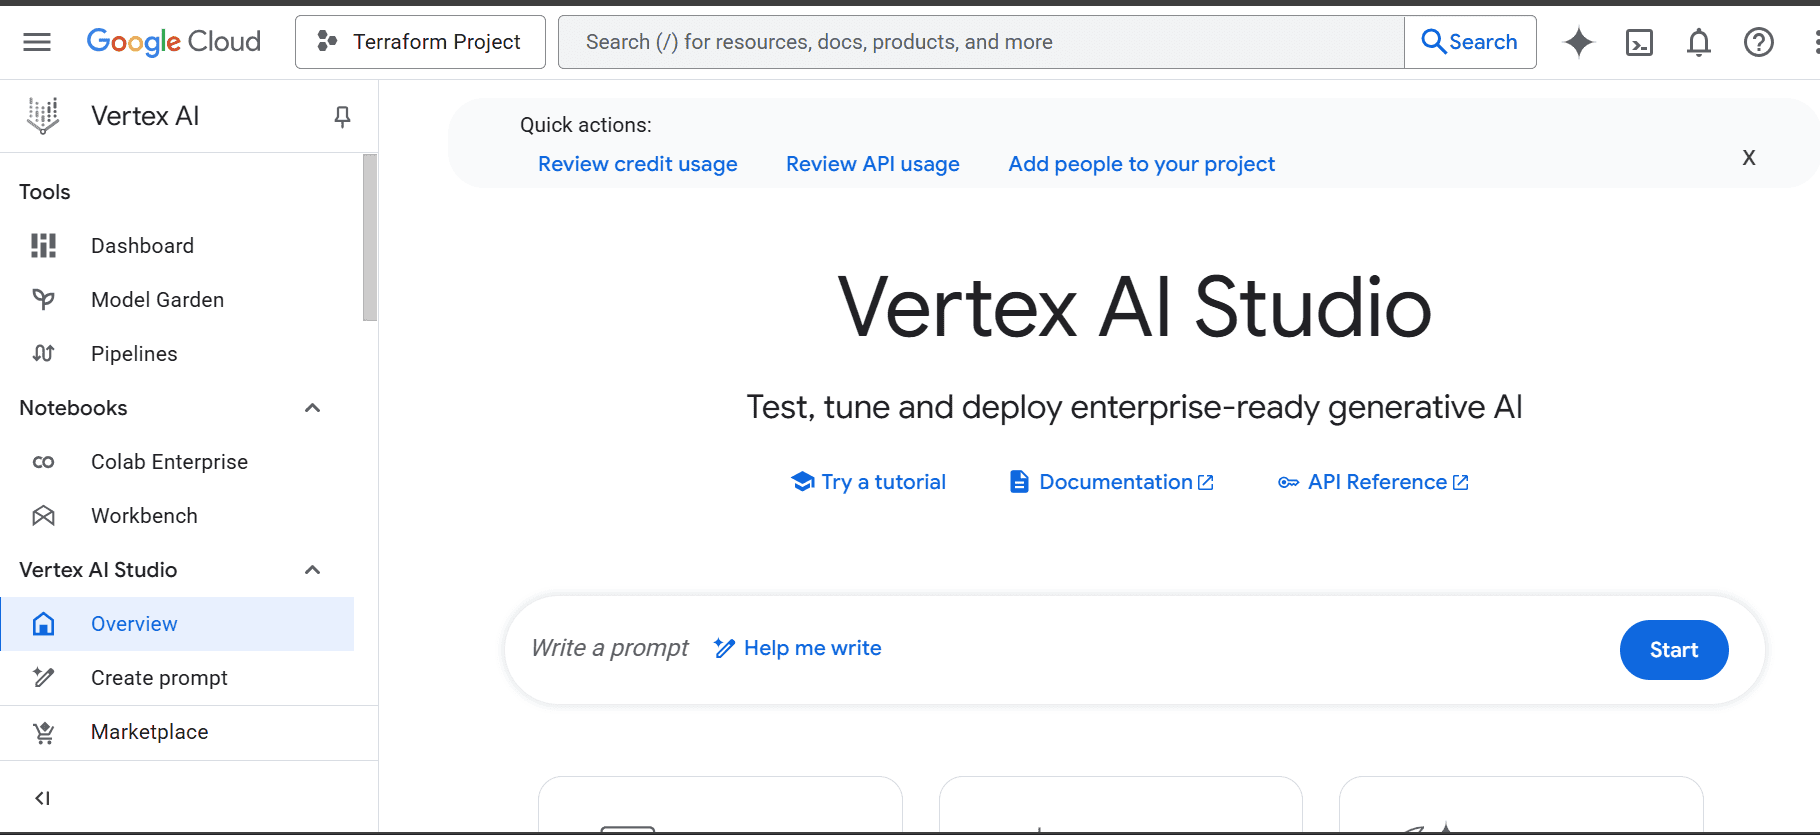
Task: Click the Search button
Action: coord(1470,42)
